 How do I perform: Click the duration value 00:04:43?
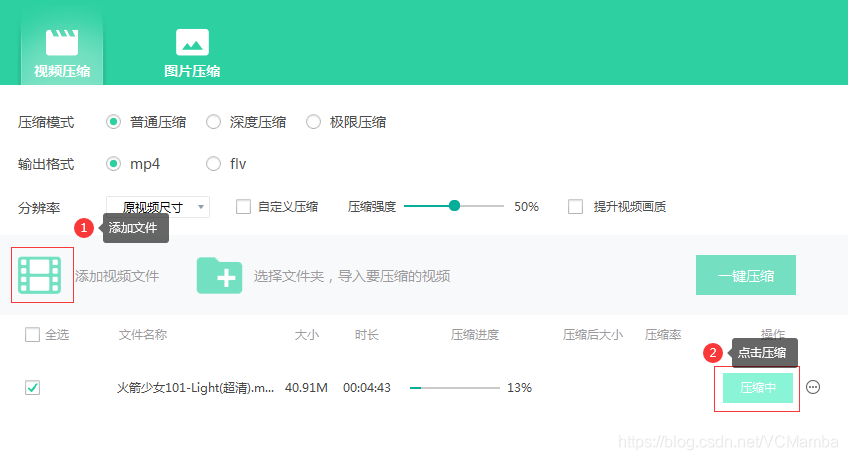click(x=367, y=388)
